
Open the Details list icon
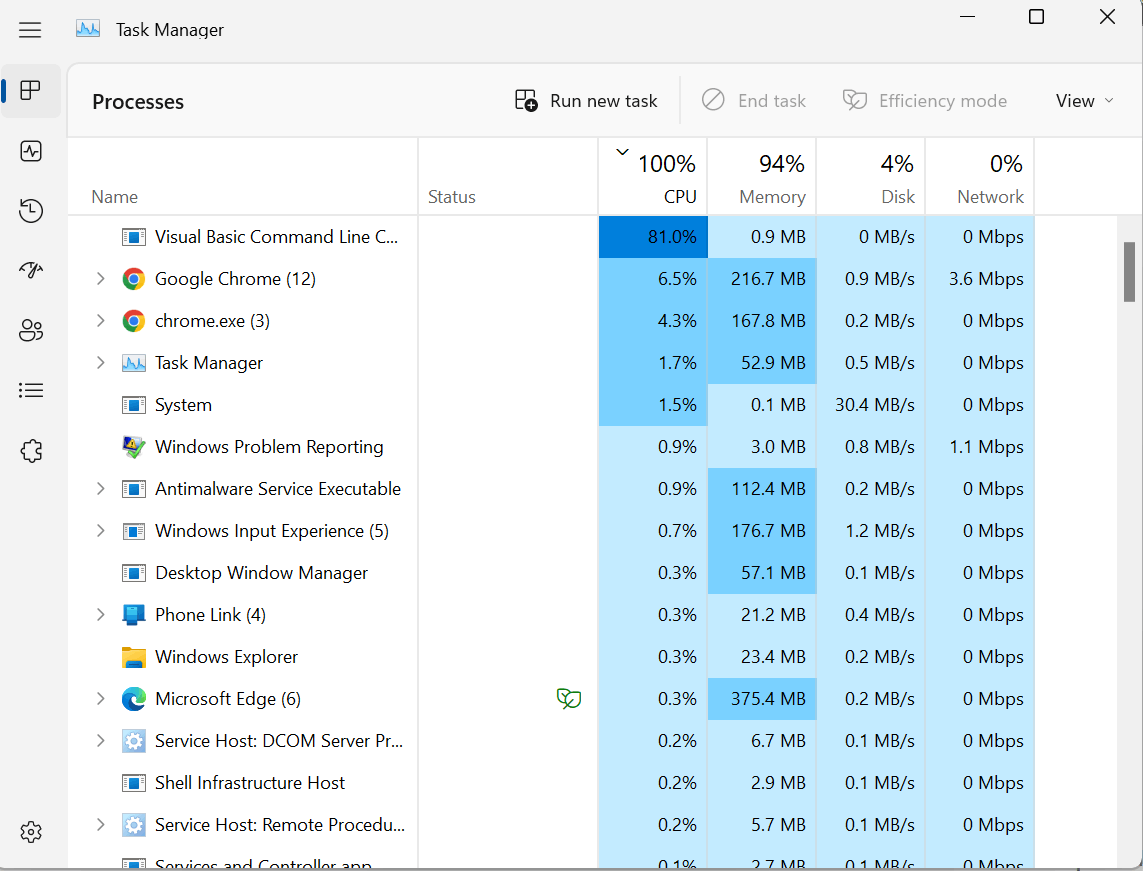(x=31, y=390)
